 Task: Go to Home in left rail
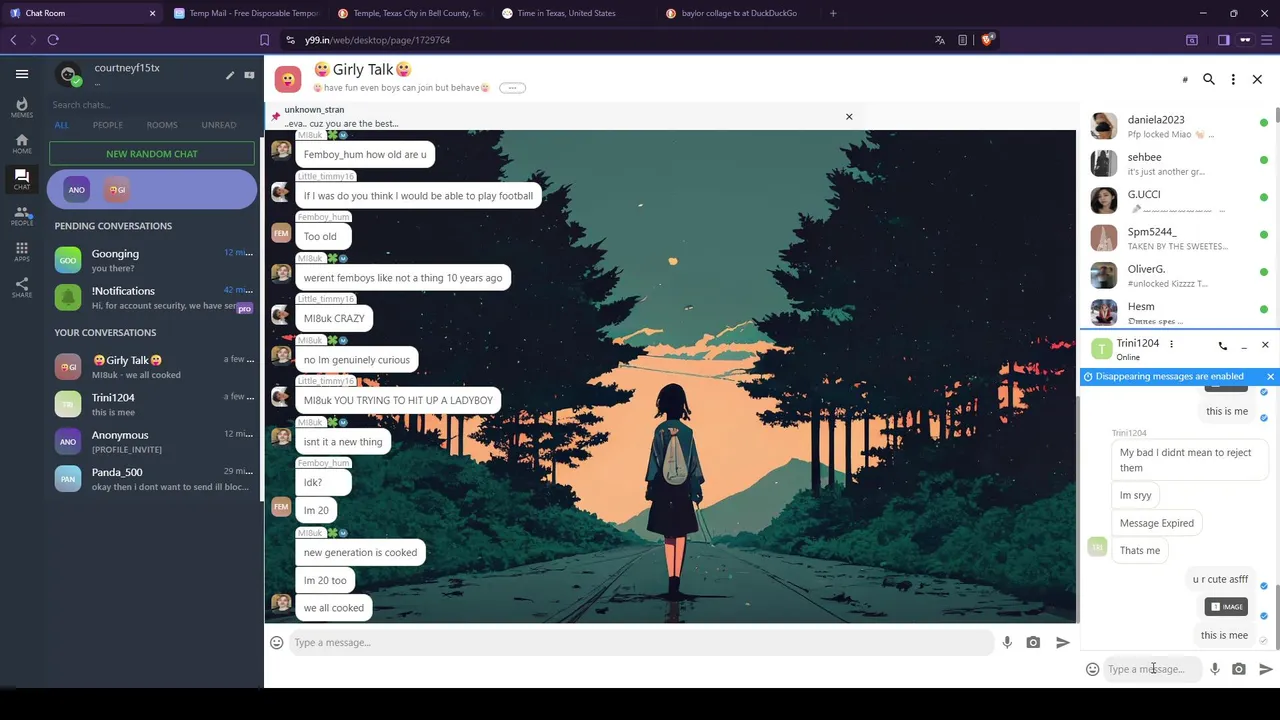pyautogui.click(x=21, y=143)
